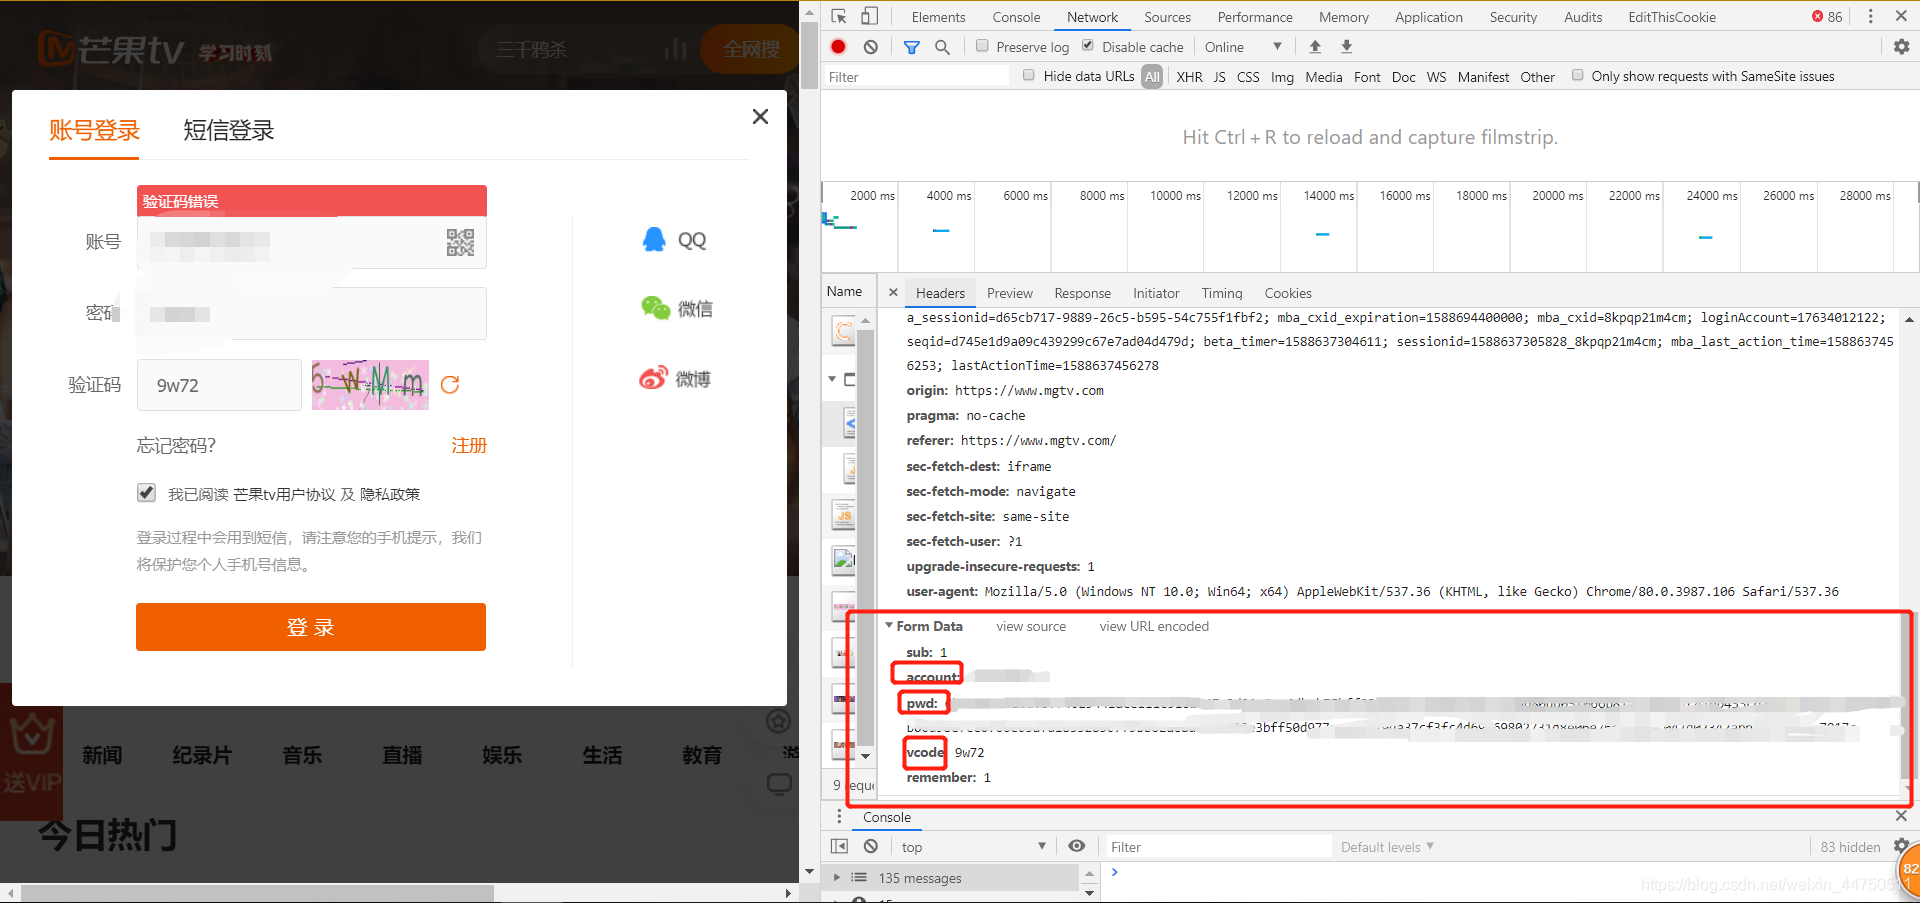Show console sidebar icon
The image size is (1920, 903).
(840, 846)
